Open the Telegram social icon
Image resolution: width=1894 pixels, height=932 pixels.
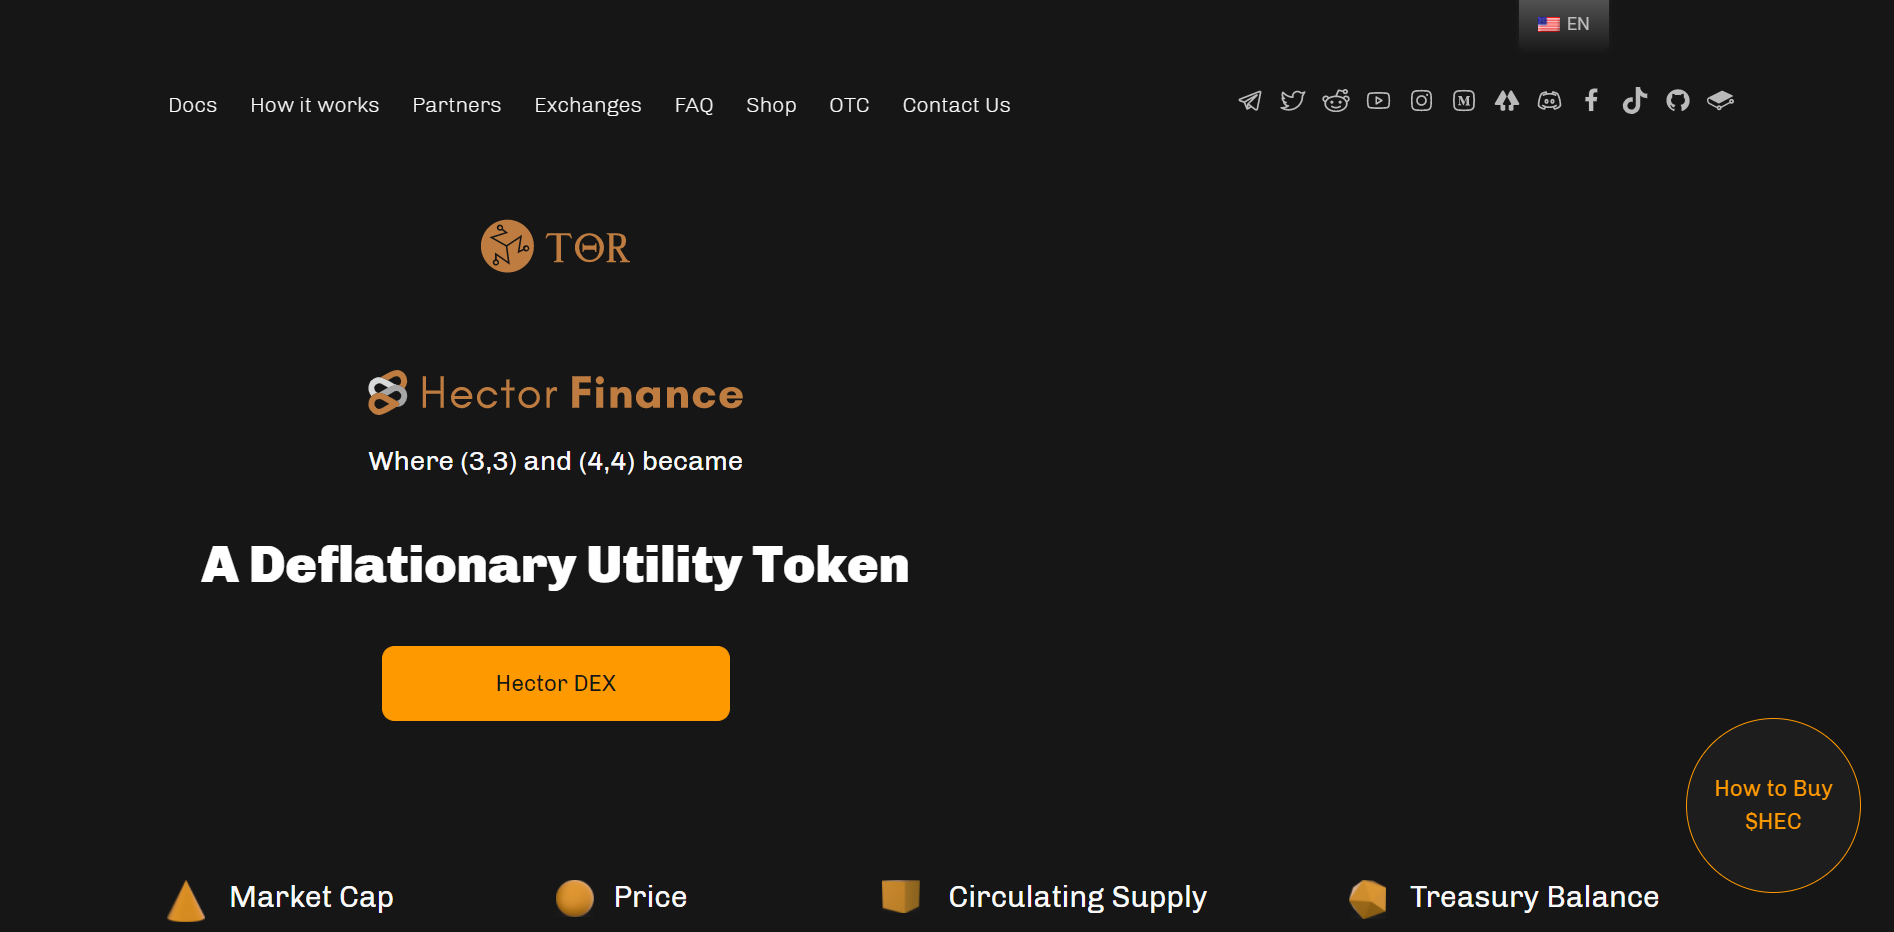1250,101
